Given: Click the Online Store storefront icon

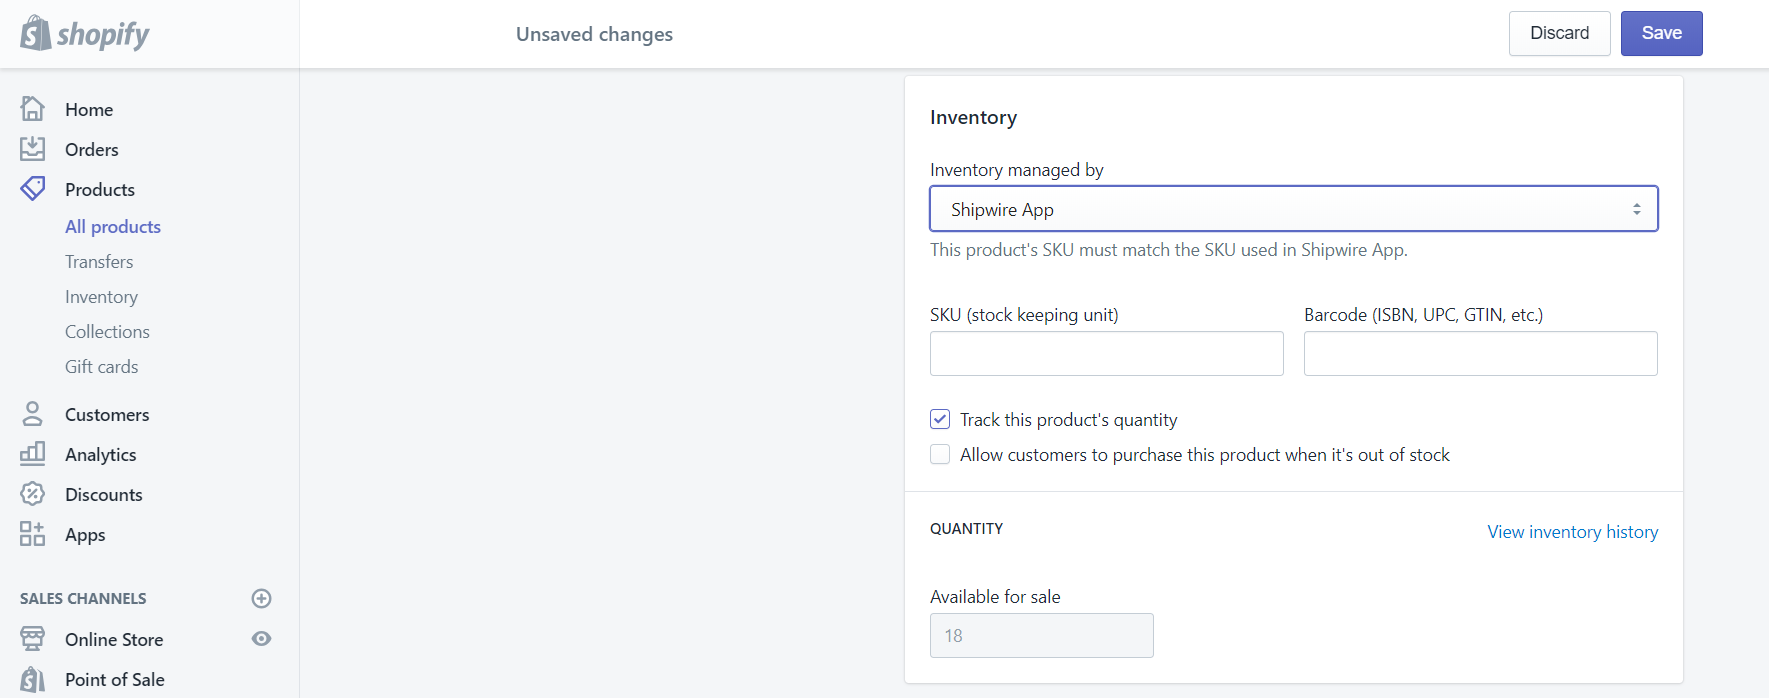Looking at the screenshot, I should tap(33, 639).
